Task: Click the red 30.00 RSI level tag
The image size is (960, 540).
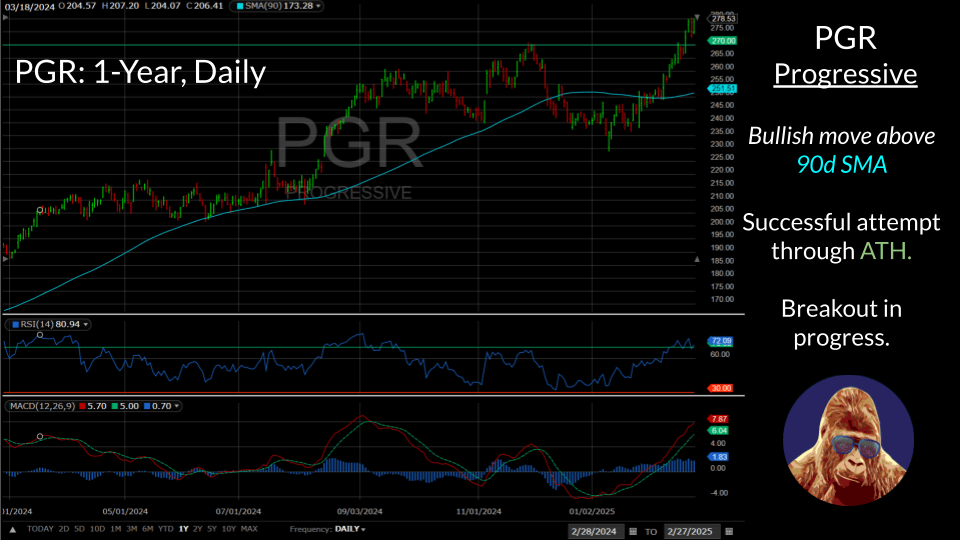Action: tap(722, 388)
